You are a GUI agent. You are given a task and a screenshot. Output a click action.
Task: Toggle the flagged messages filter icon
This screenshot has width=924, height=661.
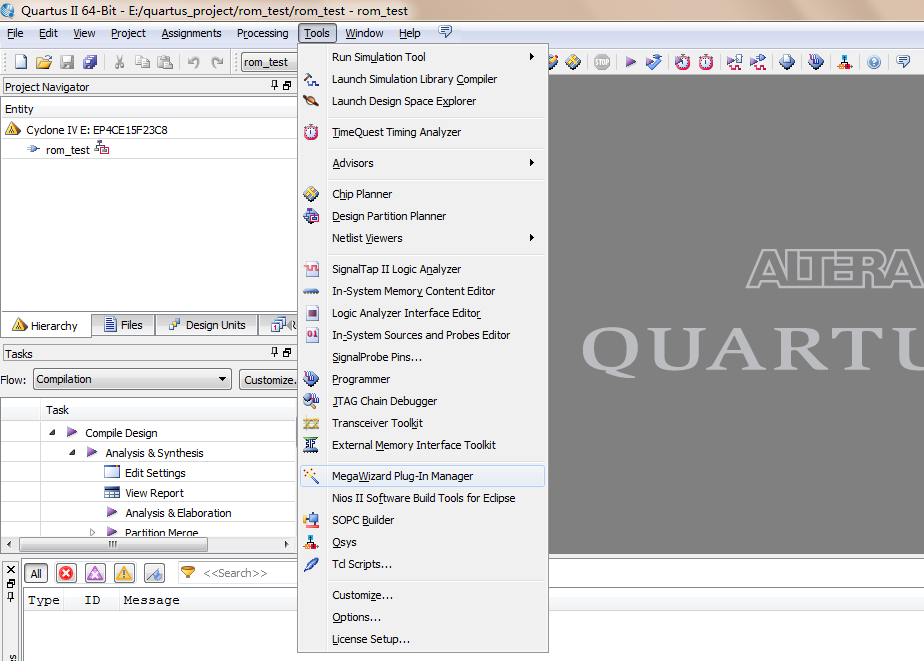(x=154, y=573)
